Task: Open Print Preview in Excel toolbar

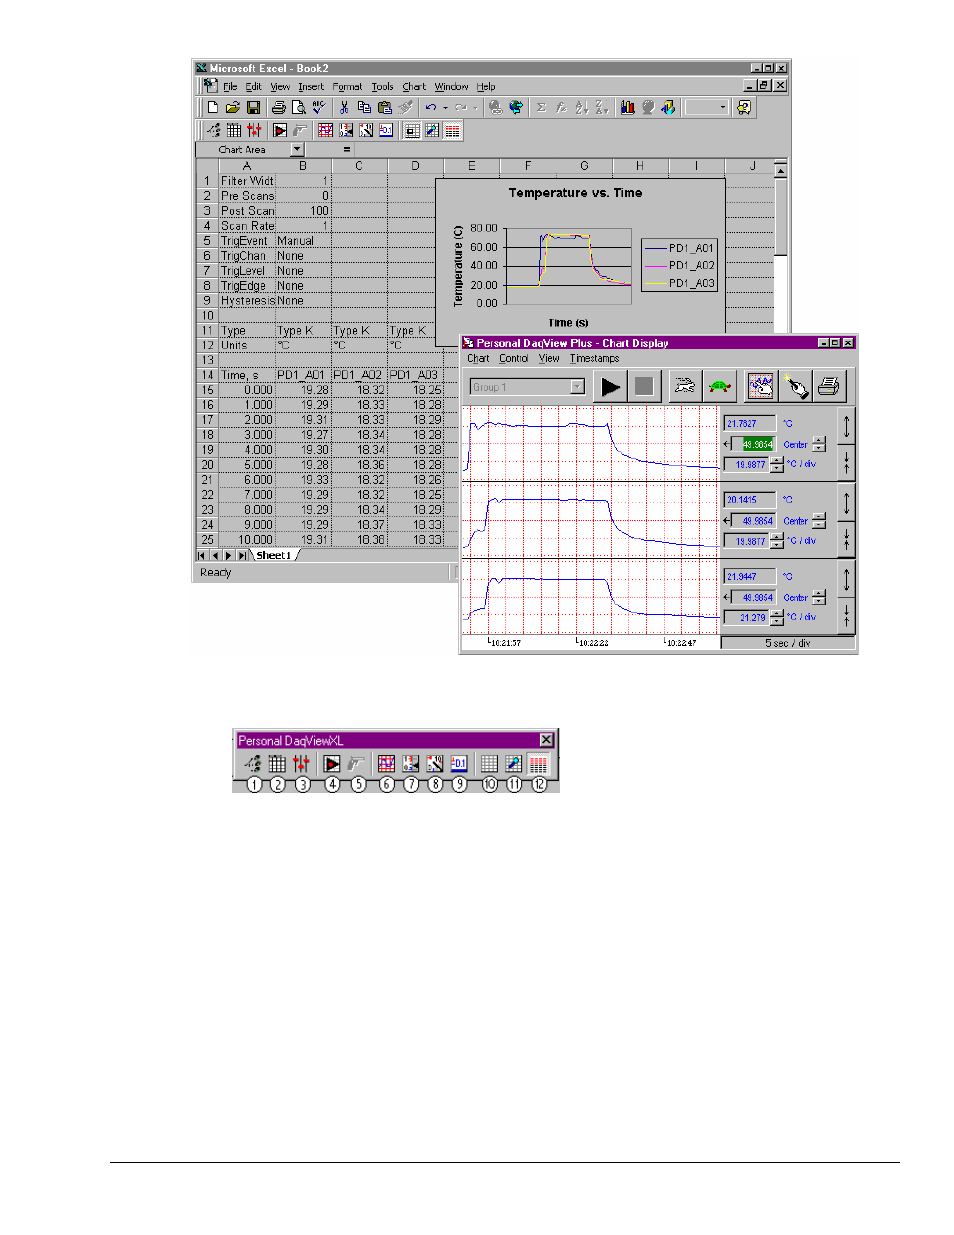Action: (x=298, y=107)
